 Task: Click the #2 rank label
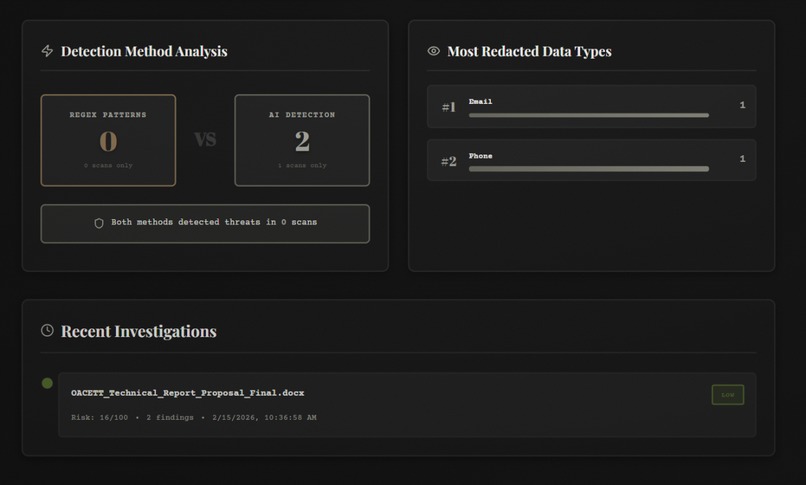click(x=449, y=161)
